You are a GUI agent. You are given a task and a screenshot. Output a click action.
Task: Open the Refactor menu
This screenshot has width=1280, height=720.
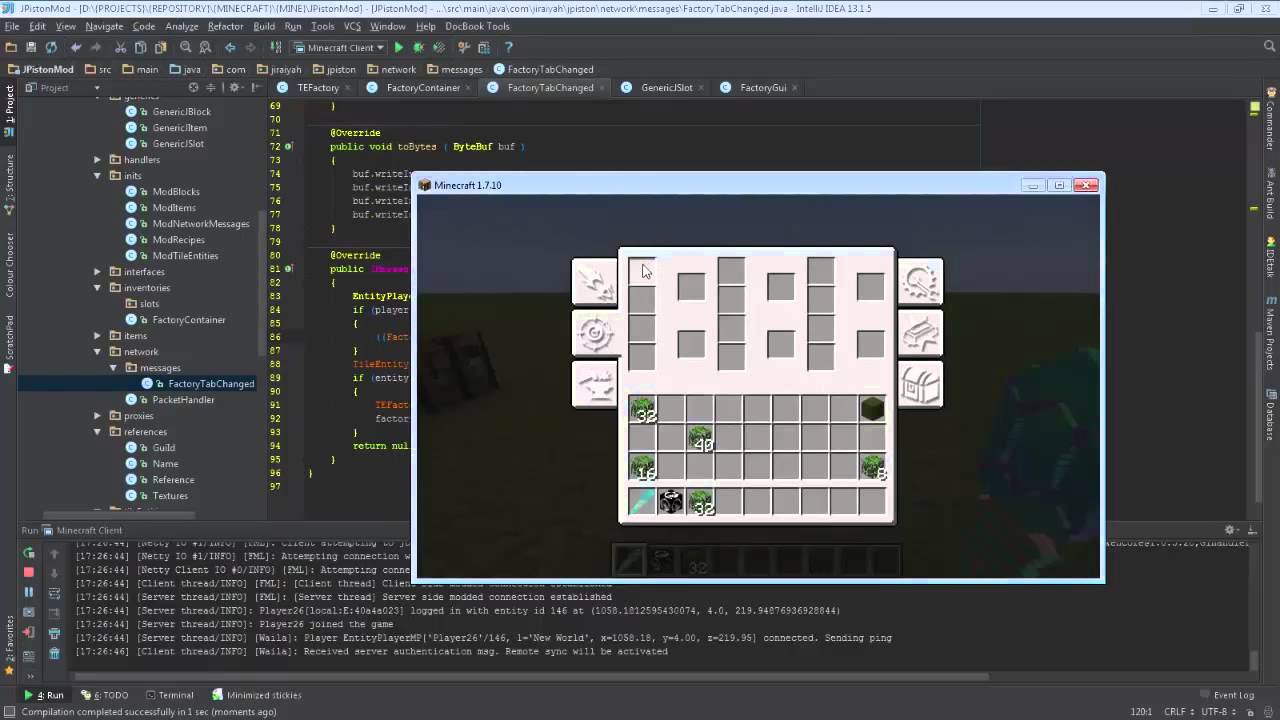coord(225,26)
